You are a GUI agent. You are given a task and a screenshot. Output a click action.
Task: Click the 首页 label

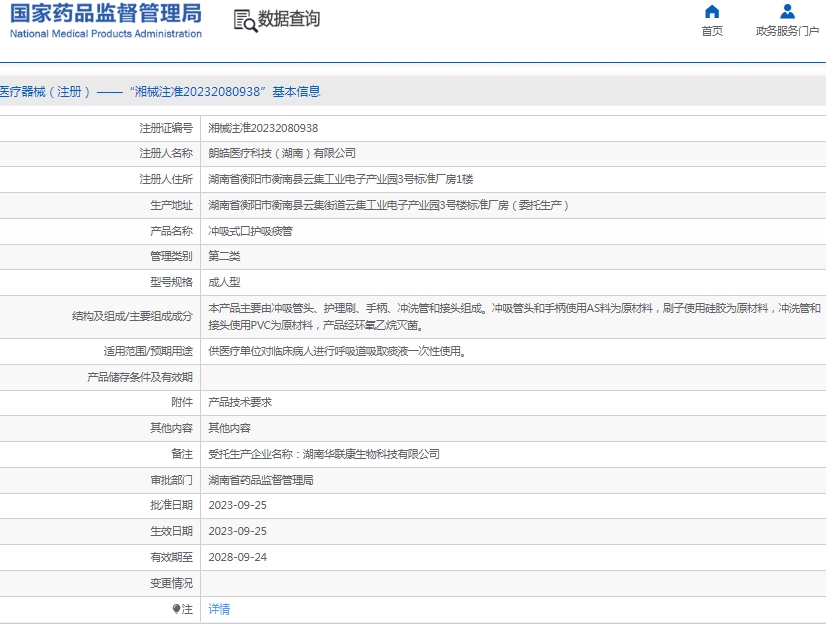click(712, 31)
